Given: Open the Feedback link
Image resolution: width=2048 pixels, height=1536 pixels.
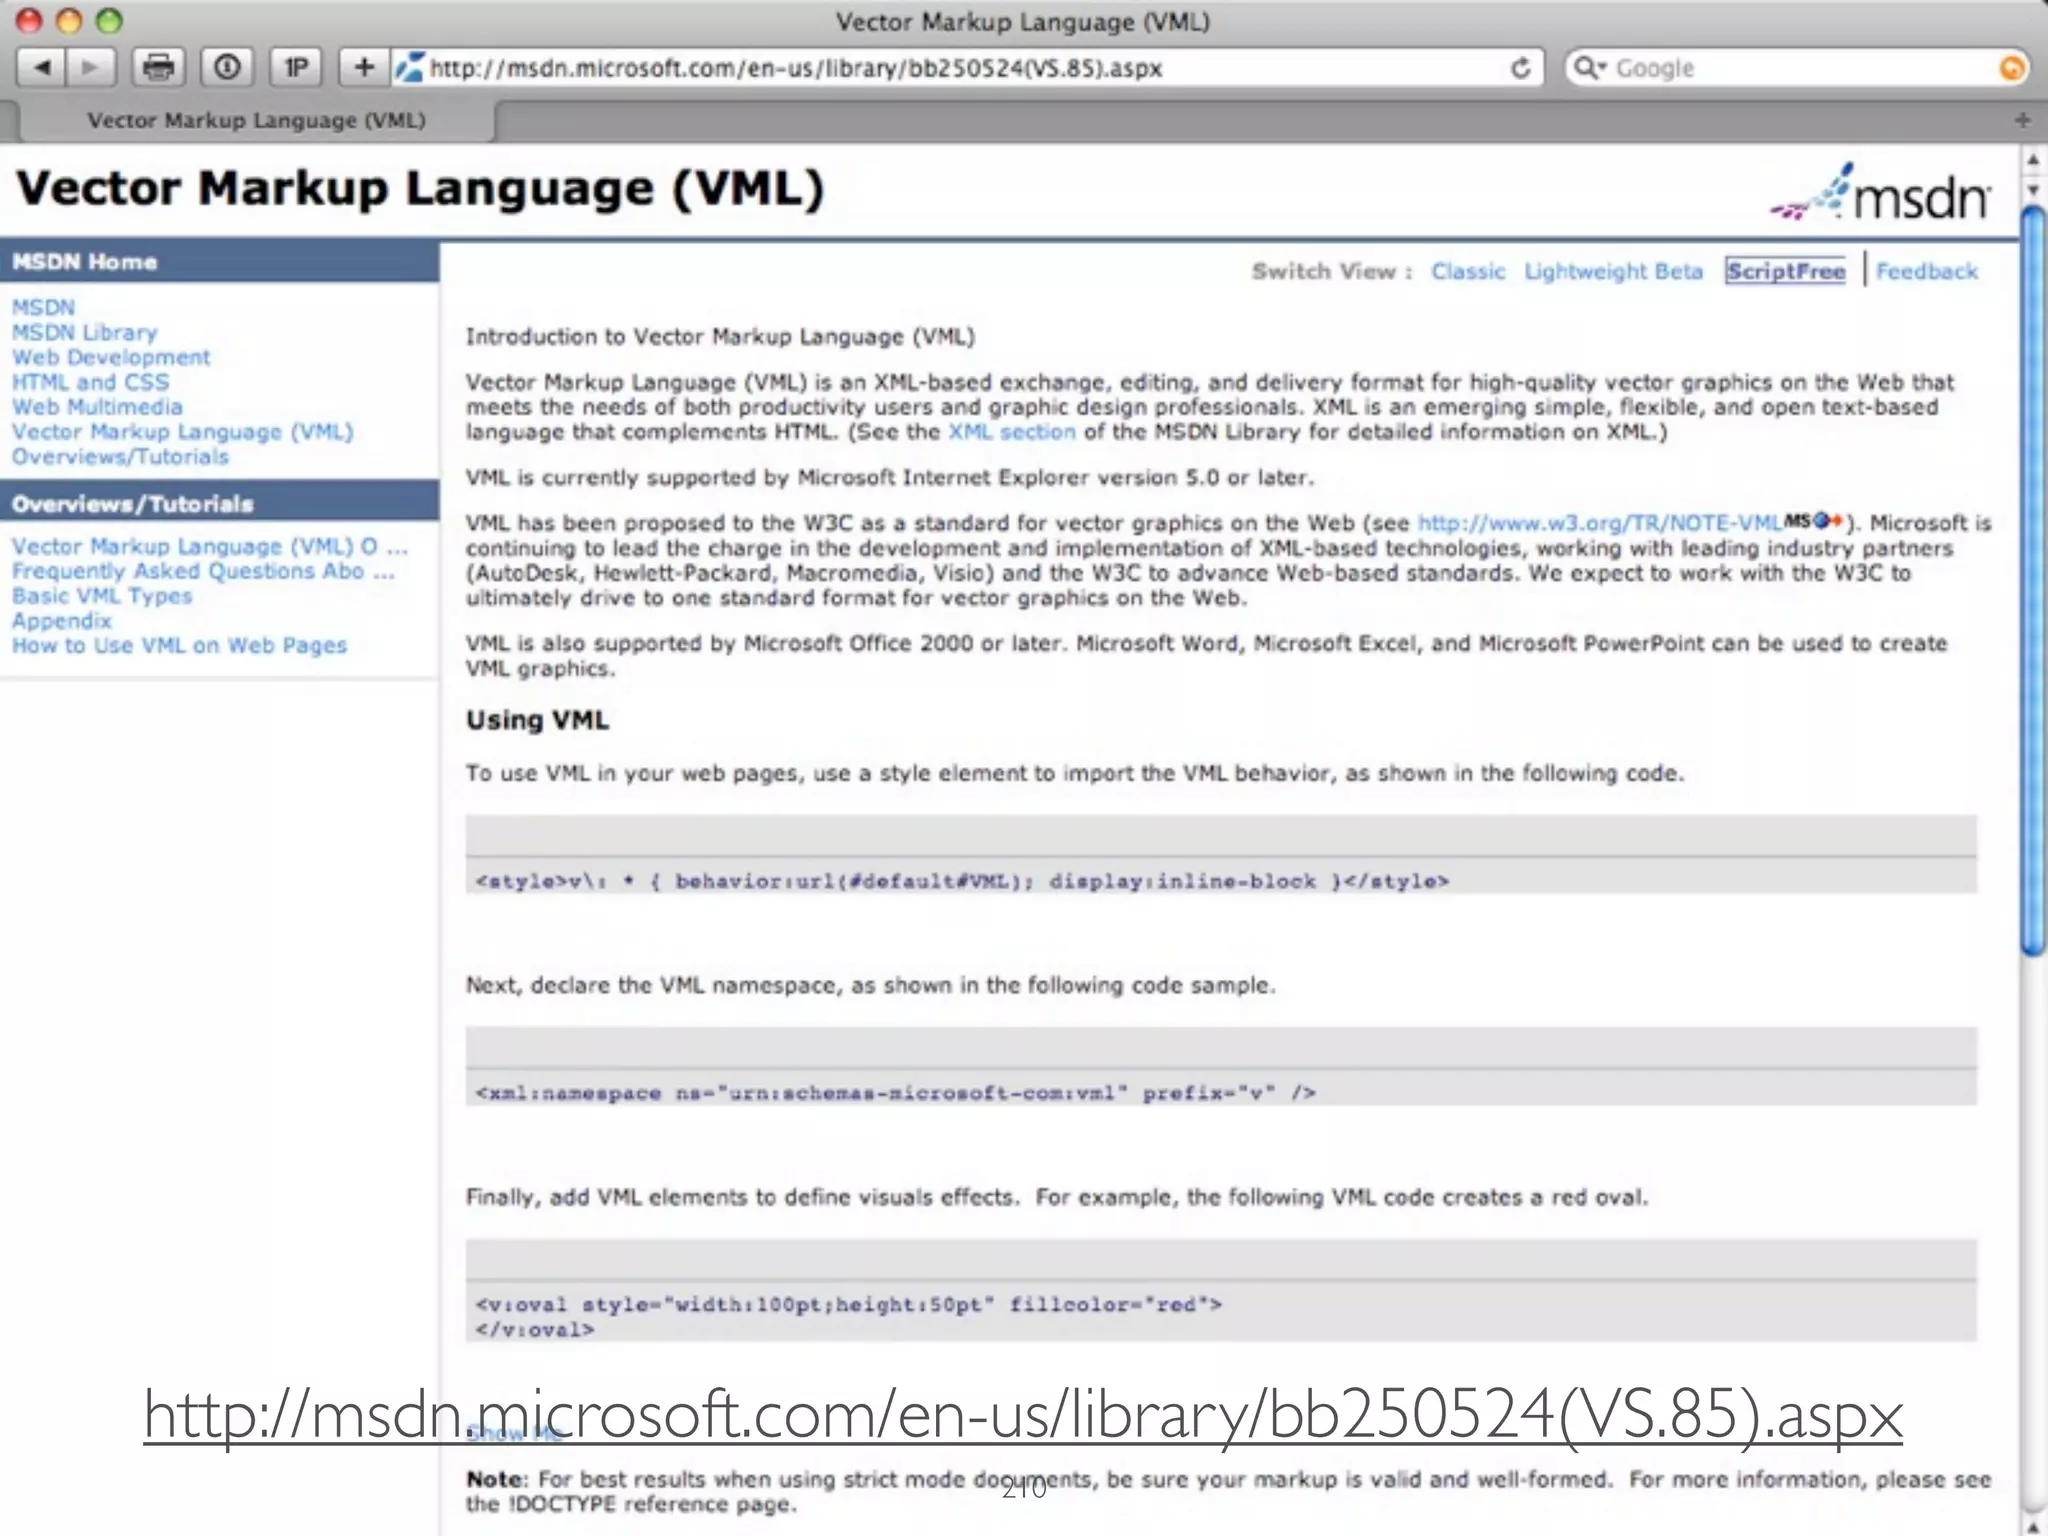Looking at the screenshot, I should [1926, 271].
